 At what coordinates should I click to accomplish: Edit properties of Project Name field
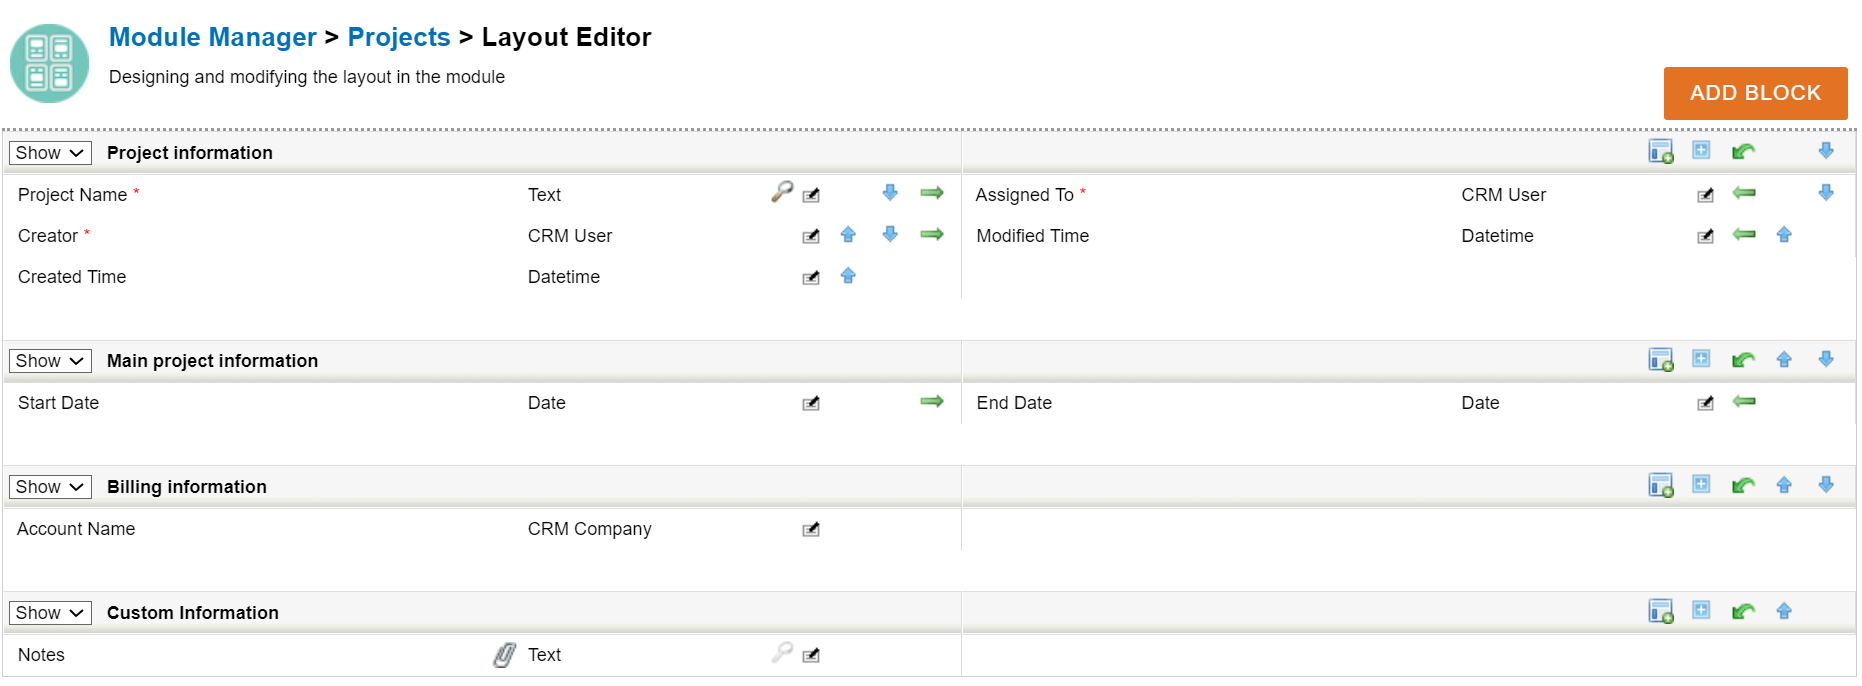(x=811, y=195)
